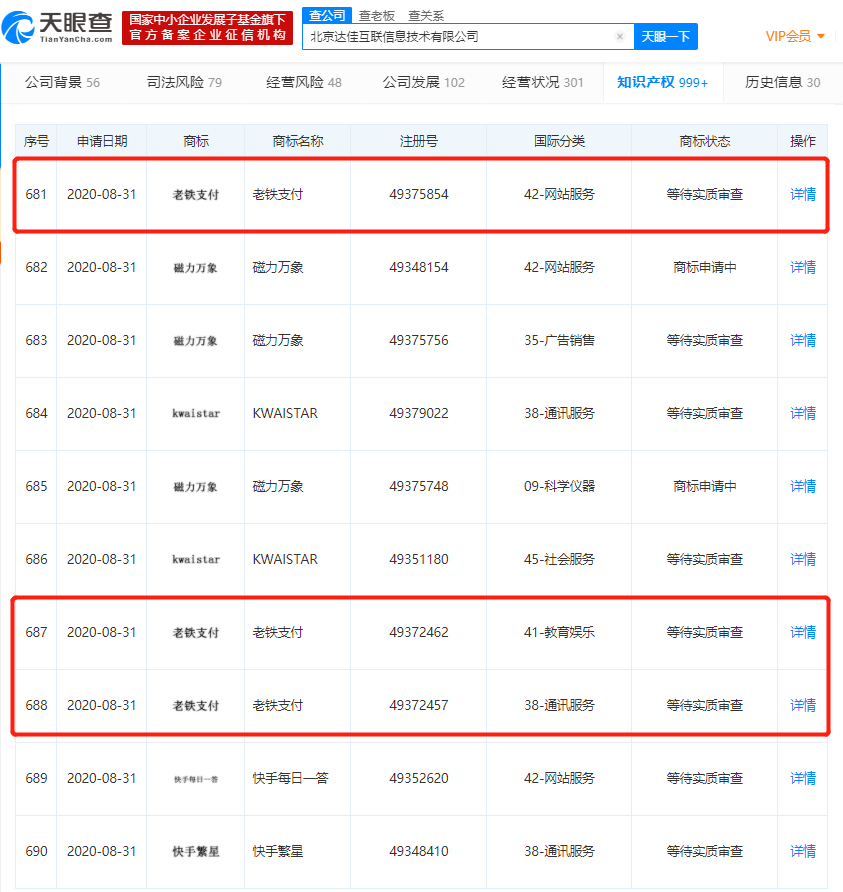This screenshot has height=892, width=843.
Task: Click the 国际分类 column header
Action: click(559, 141)
